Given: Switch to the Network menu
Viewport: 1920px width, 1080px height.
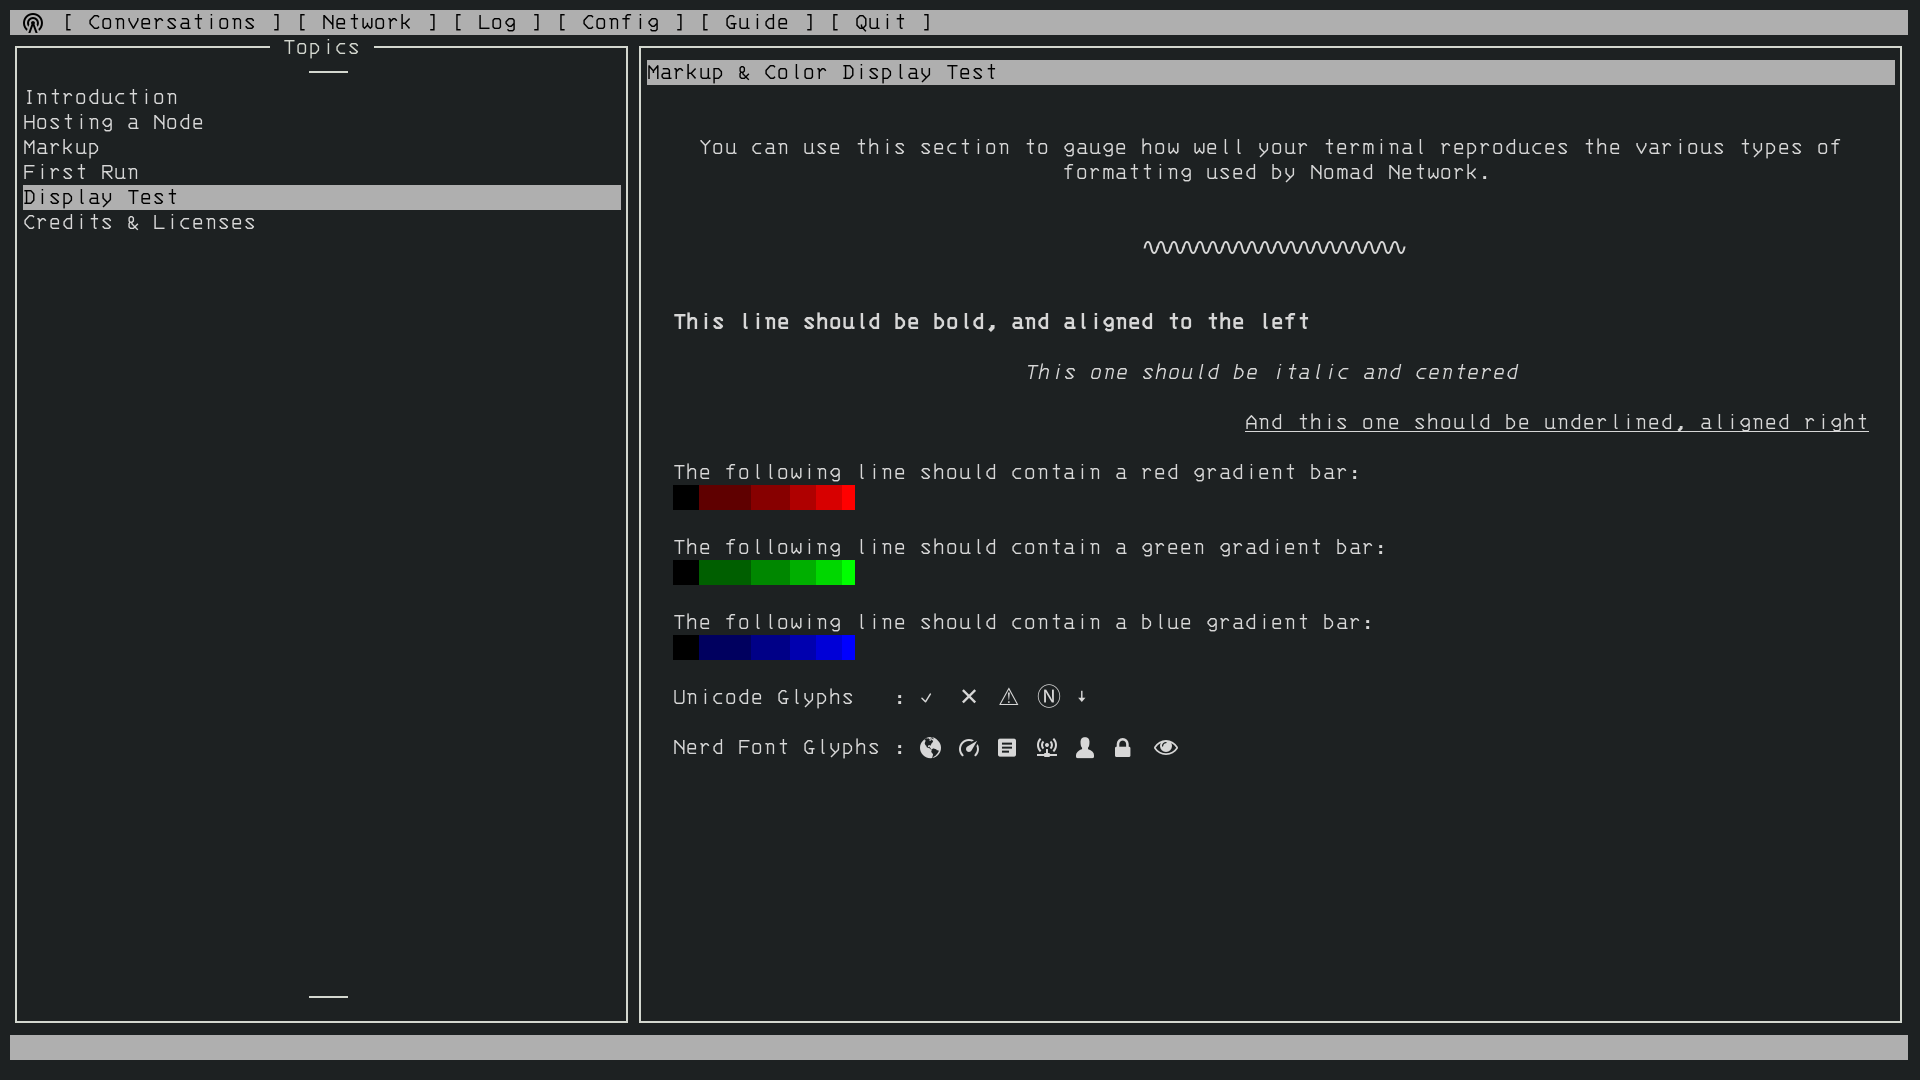Looking at the screenshot, I should (366, 22).
